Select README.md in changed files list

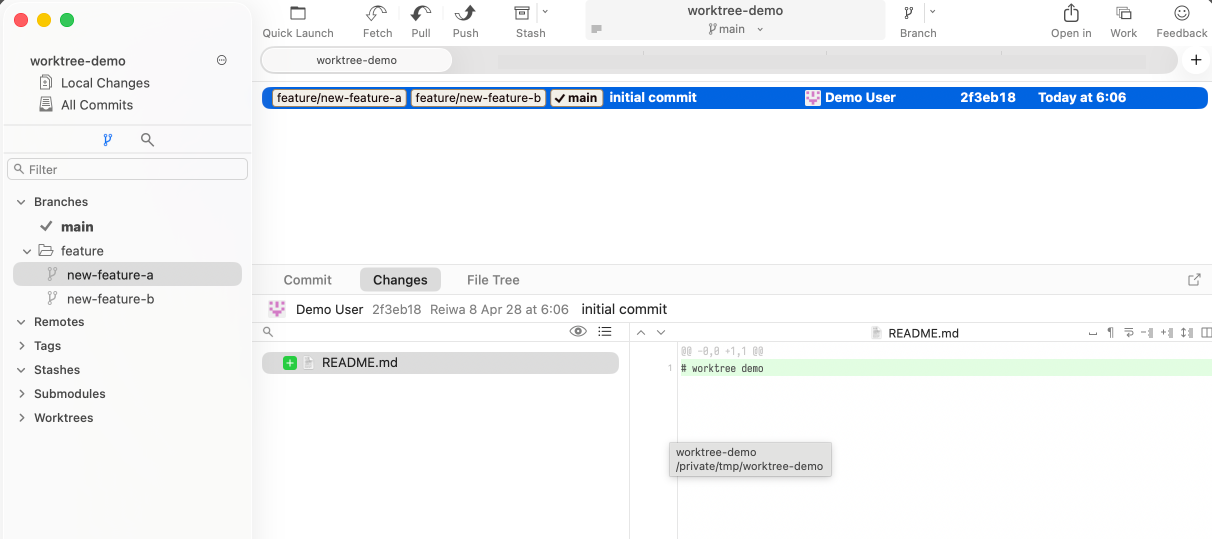tap(440, 363)
